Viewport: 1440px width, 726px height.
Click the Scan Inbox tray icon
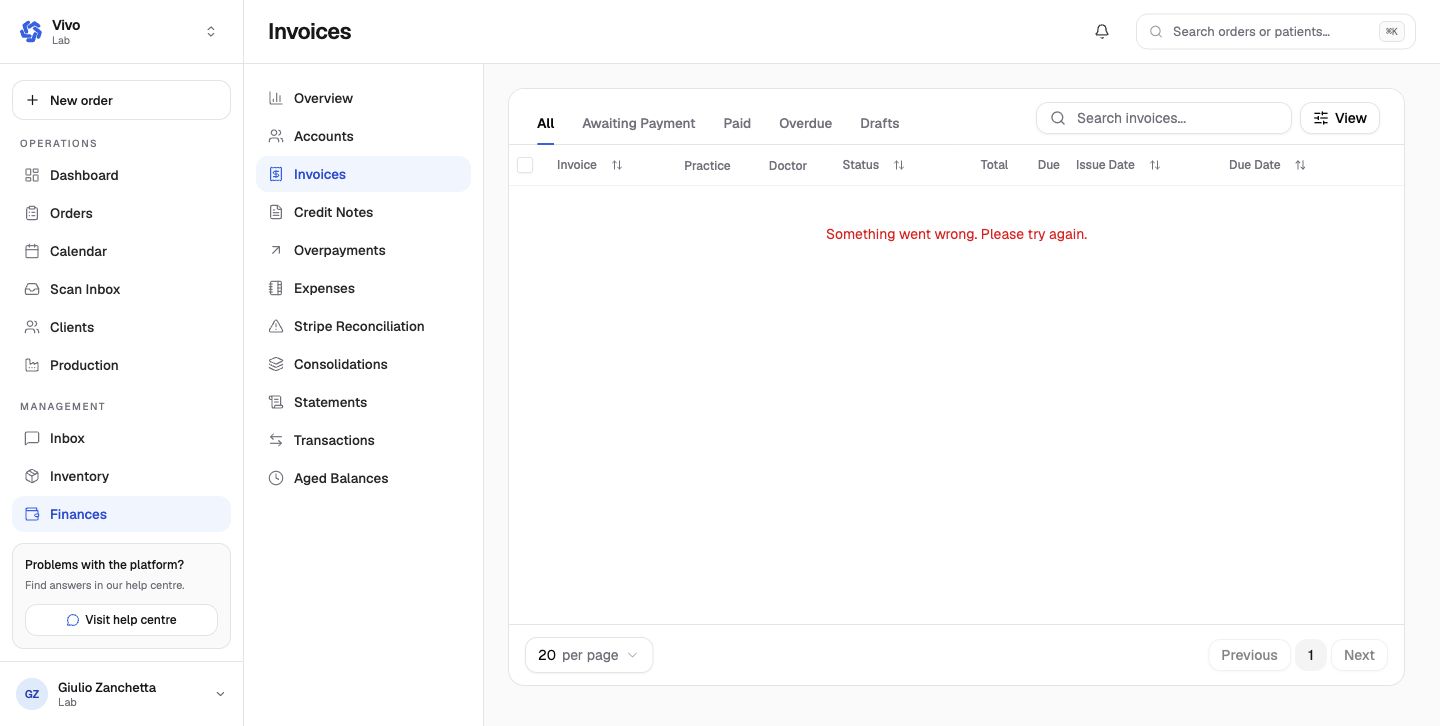pyautogui.click(x=32, y=289)
